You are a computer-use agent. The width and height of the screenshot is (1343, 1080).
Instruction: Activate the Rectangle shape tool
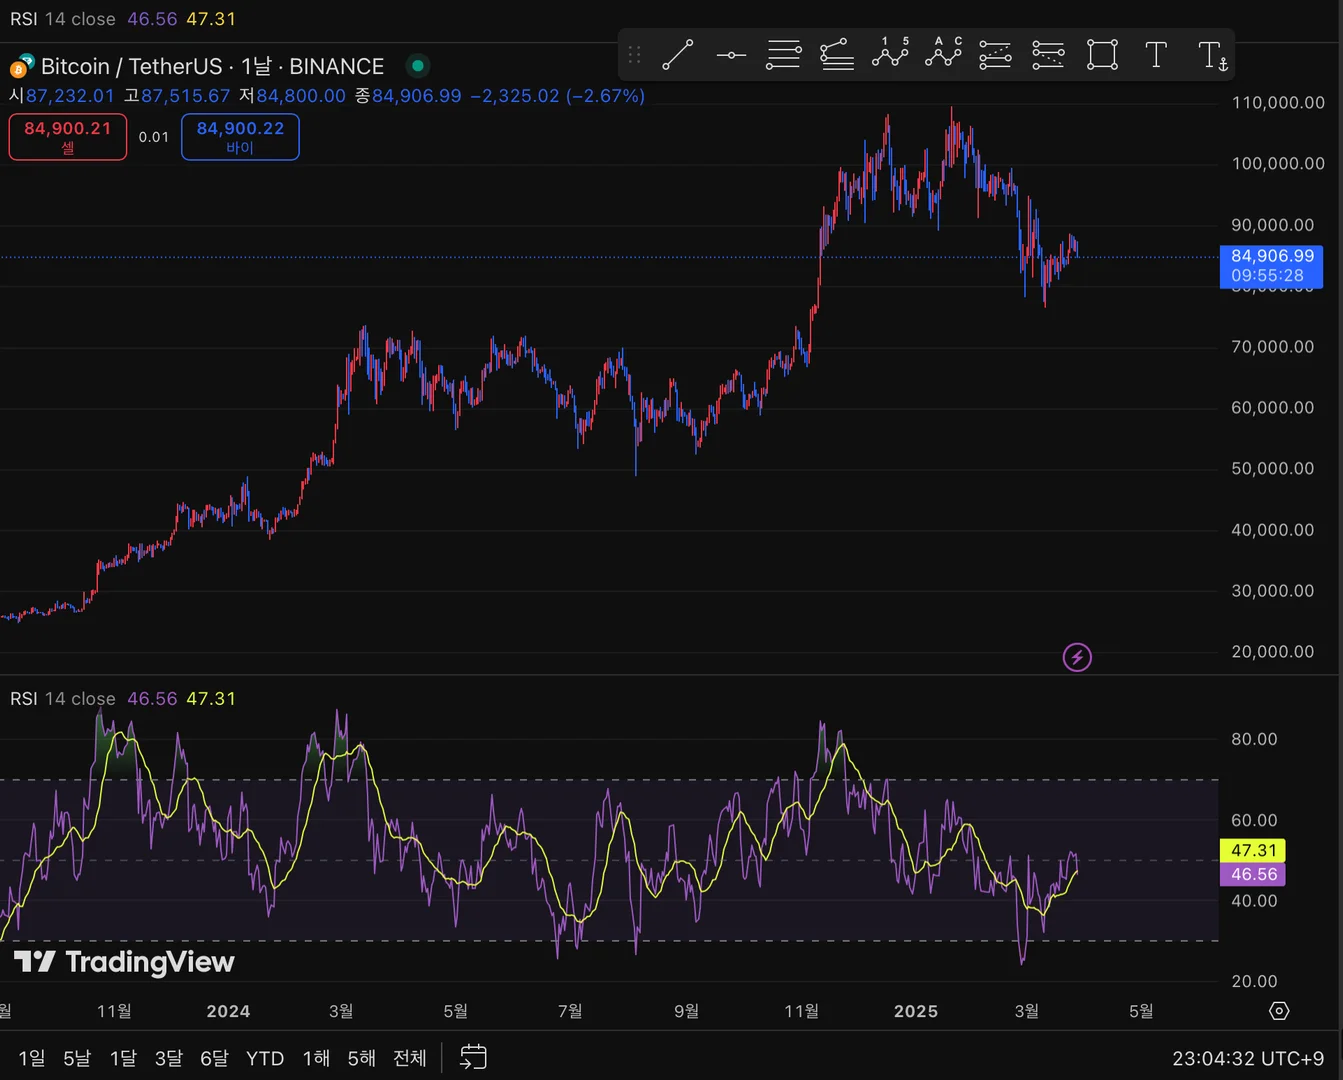pos(1102,55)
